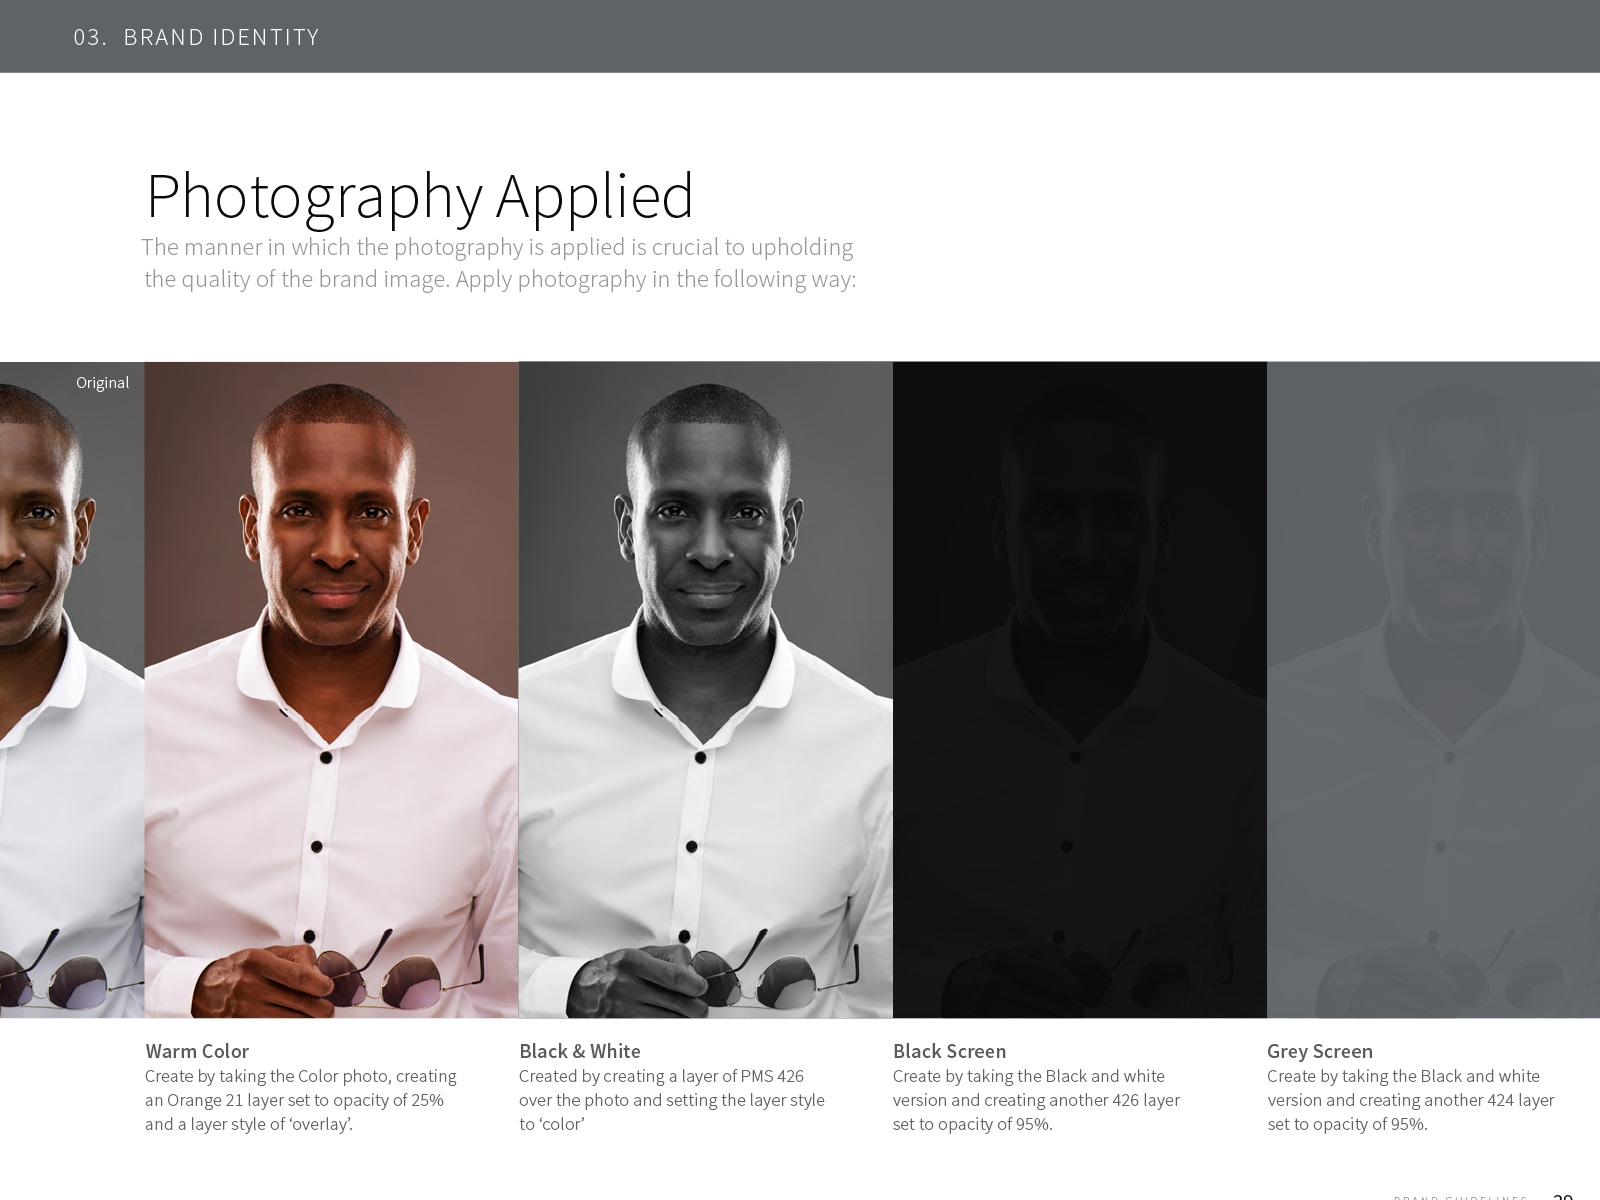Click the "Grey Screen" caption heading
Image resolution: width=1600 pixels, height=1200 pixels.
coord(1319,1051)
